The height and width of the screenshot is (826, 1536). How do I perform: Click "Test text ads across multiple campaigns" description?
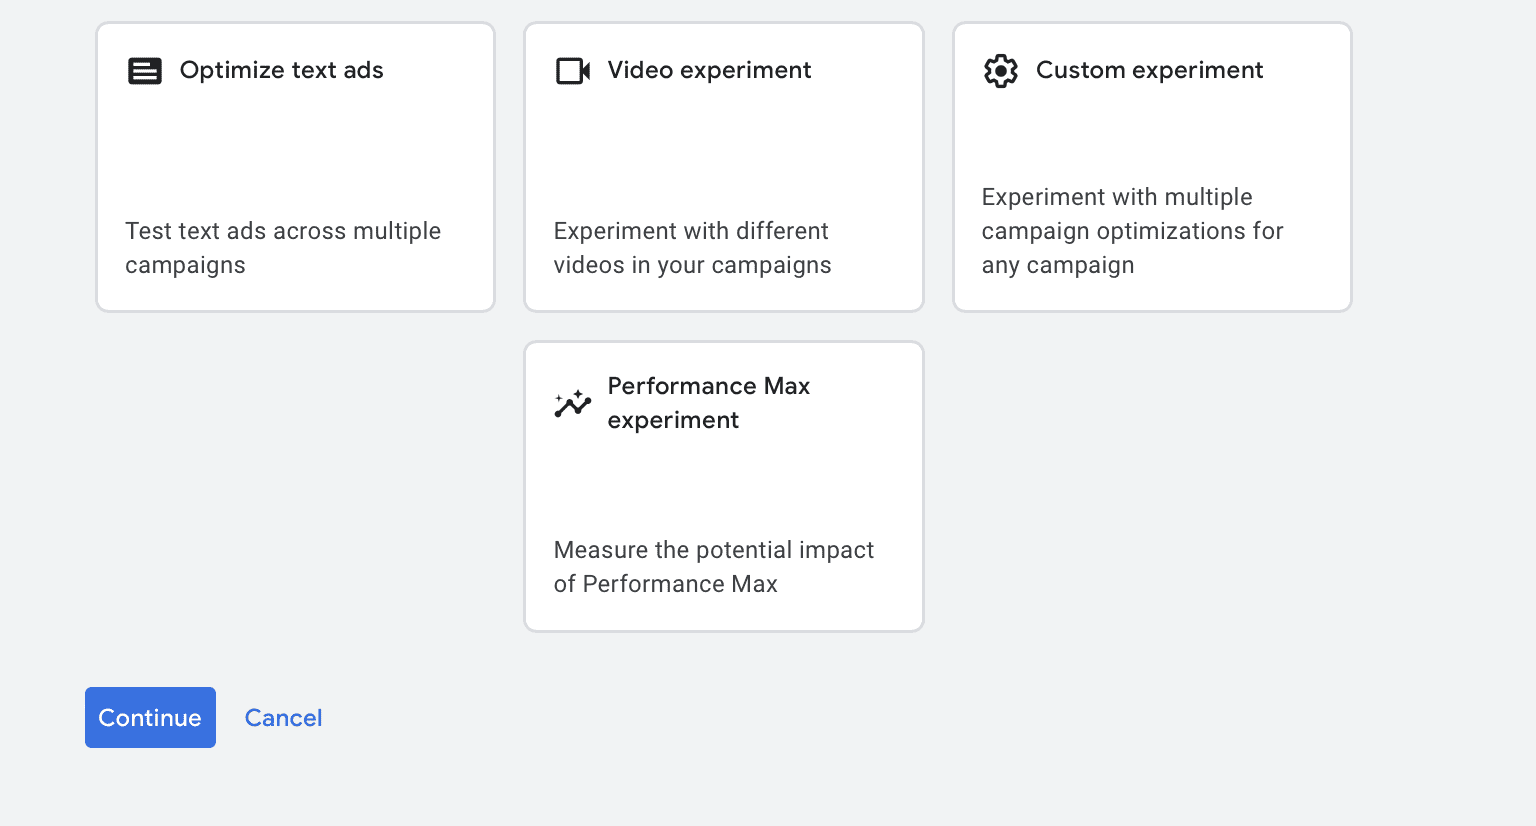[x=283, y=248]
